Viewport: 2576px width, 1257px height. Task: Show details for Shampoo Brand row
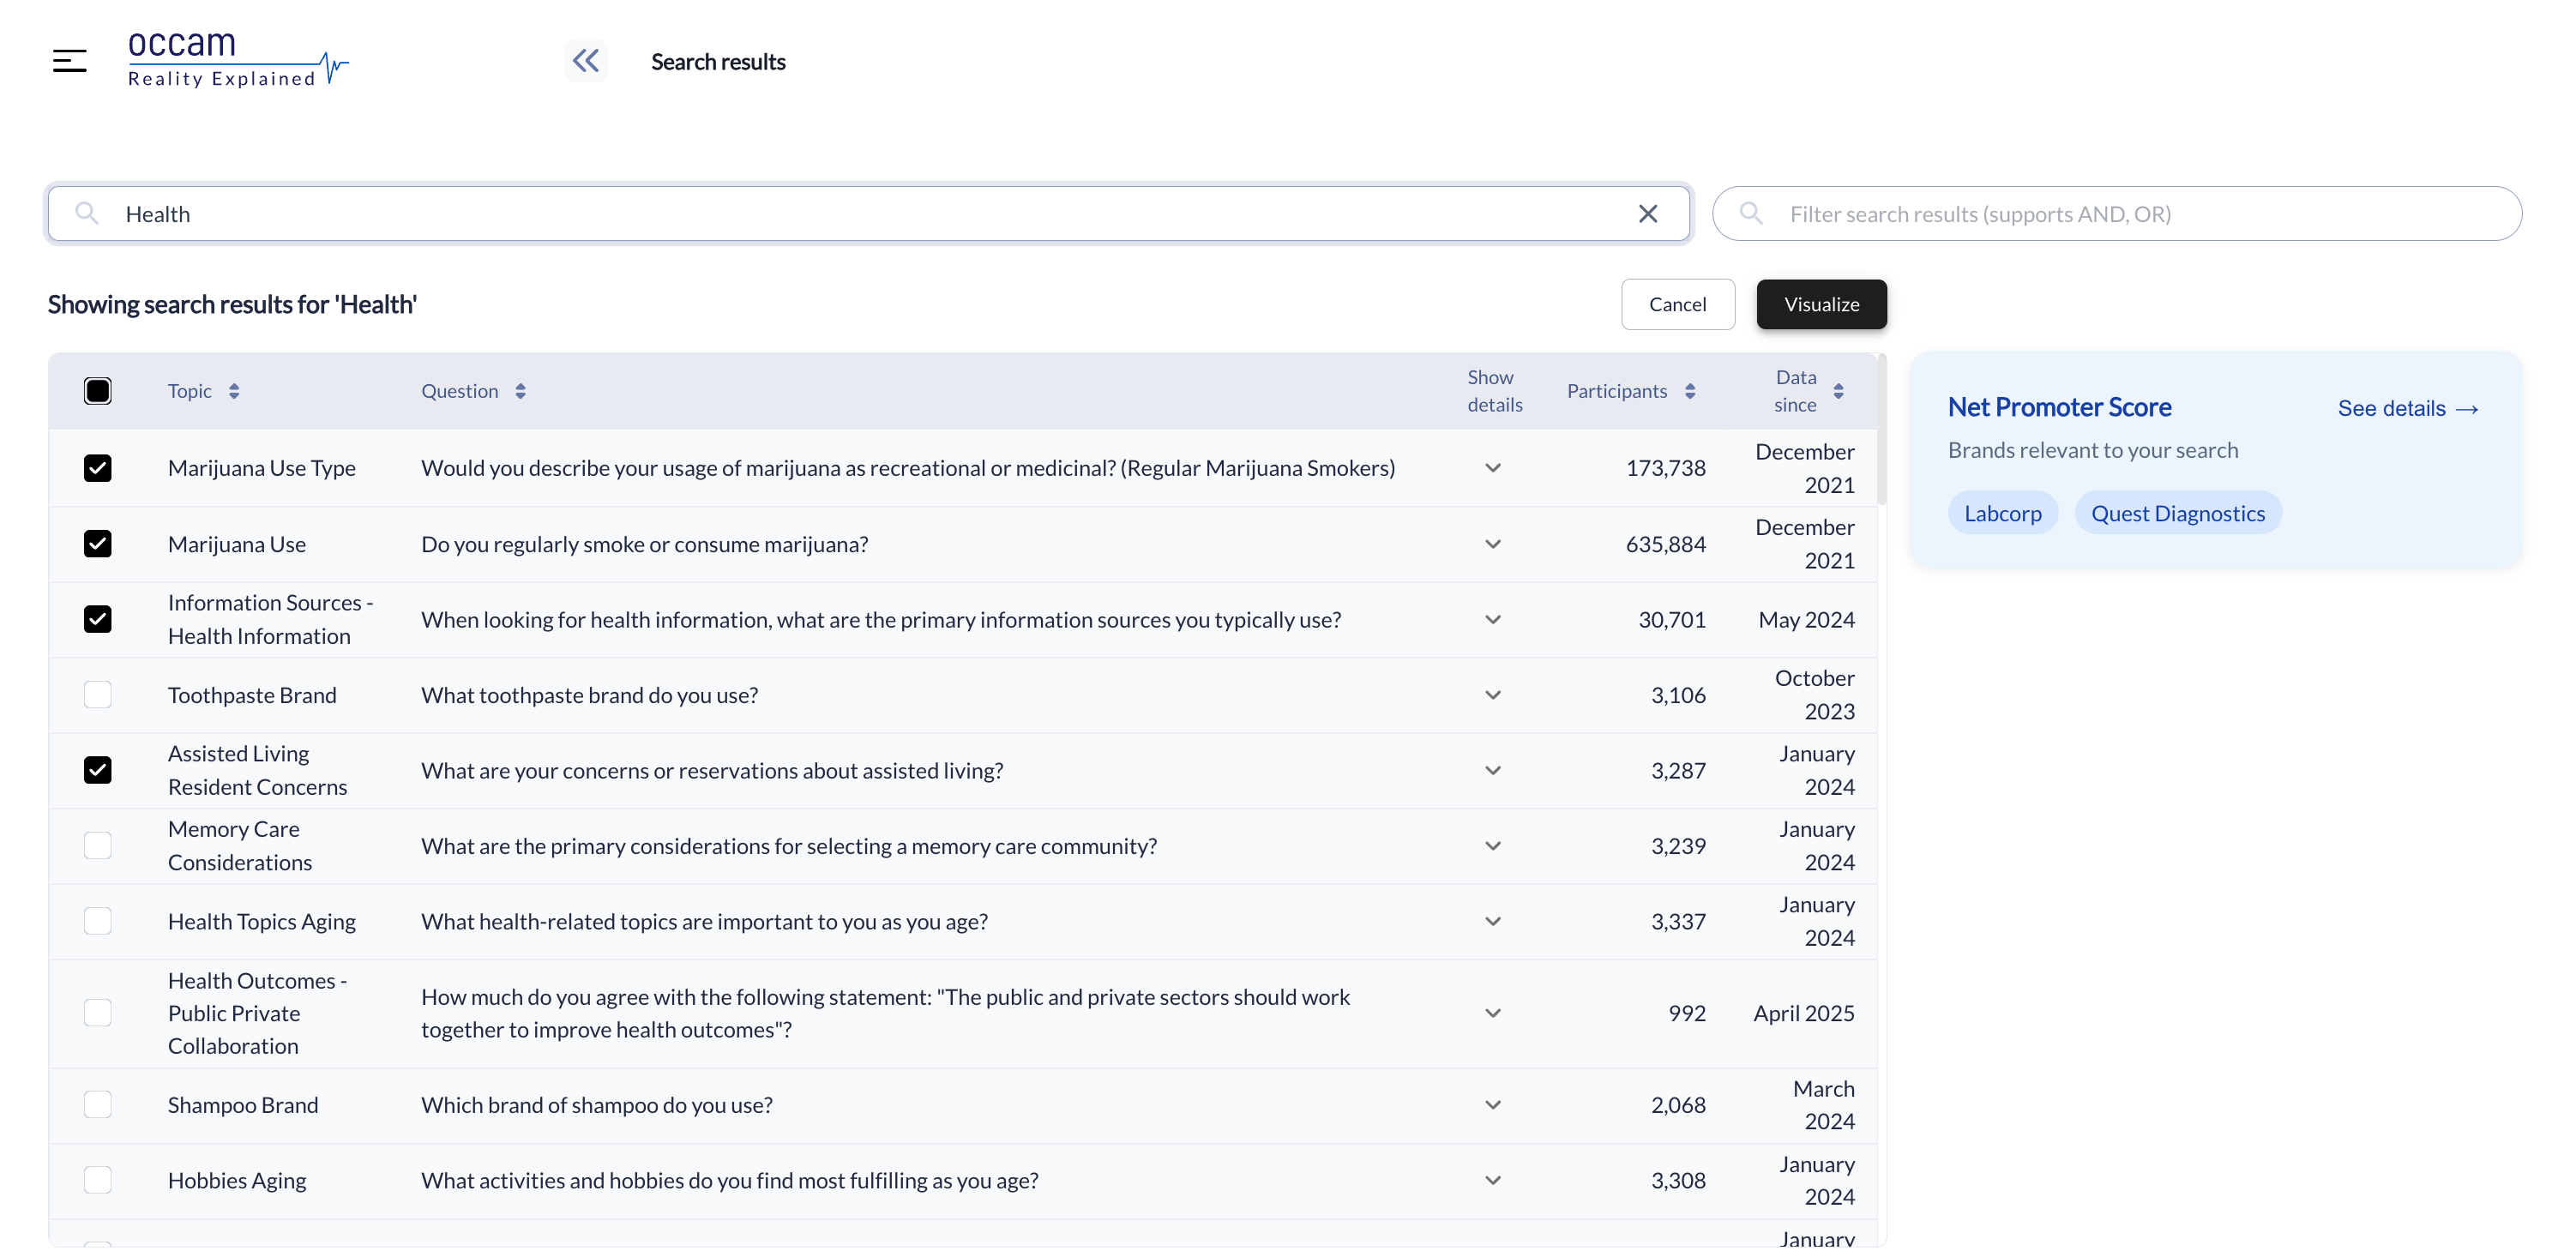tap(1493, 1105)
